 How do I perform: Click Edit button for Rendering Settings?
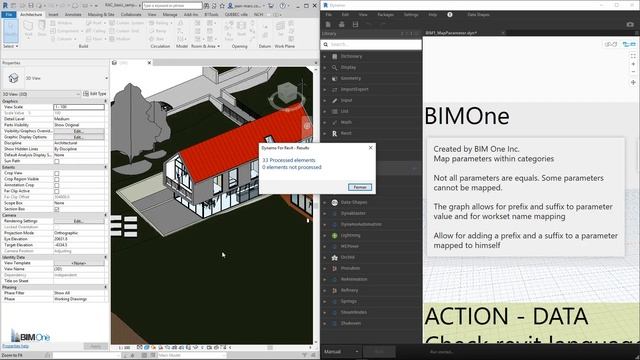point(79,221)
